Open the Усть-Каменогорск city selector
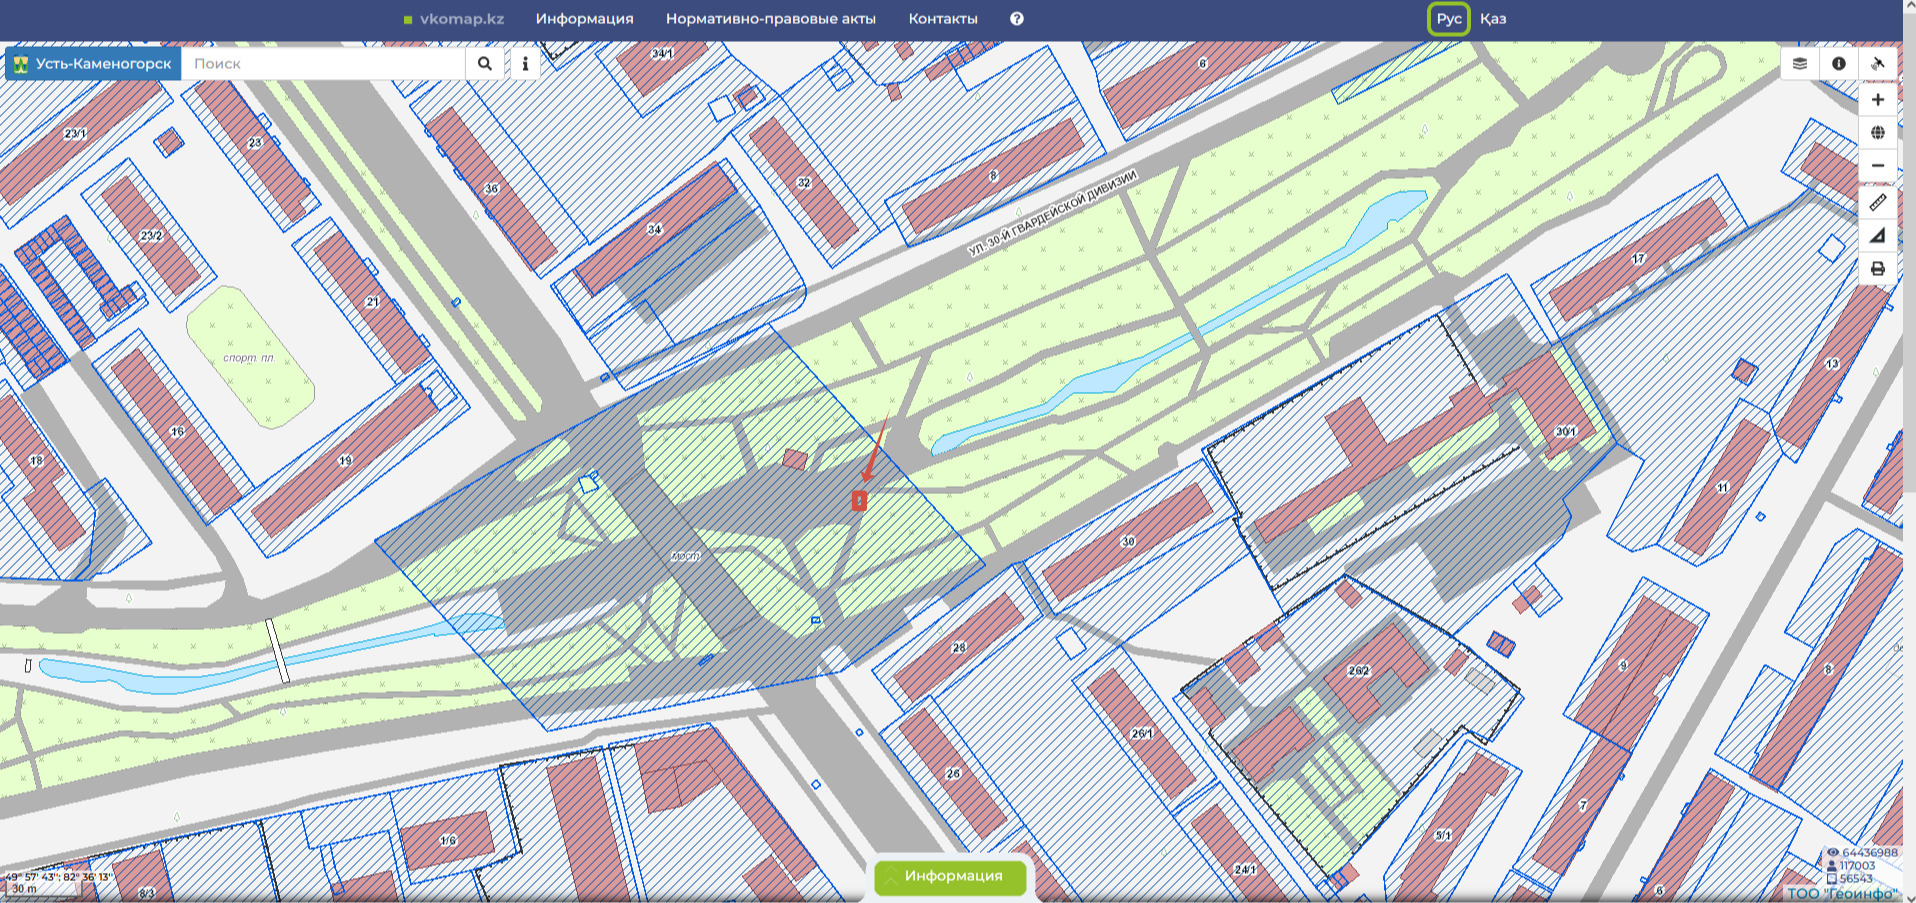 click(93, 64)
